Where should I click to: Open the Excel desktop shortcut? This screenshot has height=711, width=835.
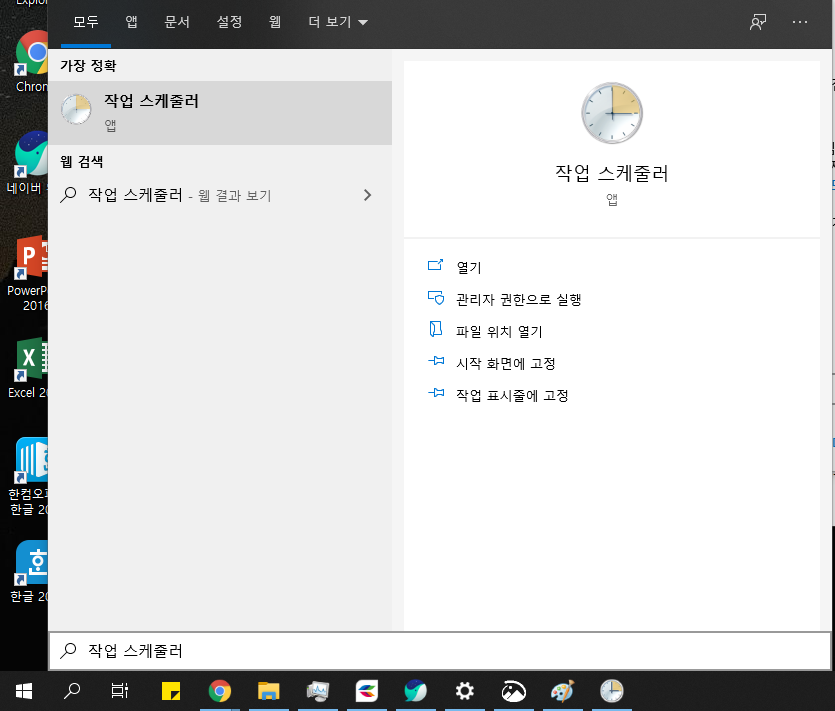coord(29,367)
